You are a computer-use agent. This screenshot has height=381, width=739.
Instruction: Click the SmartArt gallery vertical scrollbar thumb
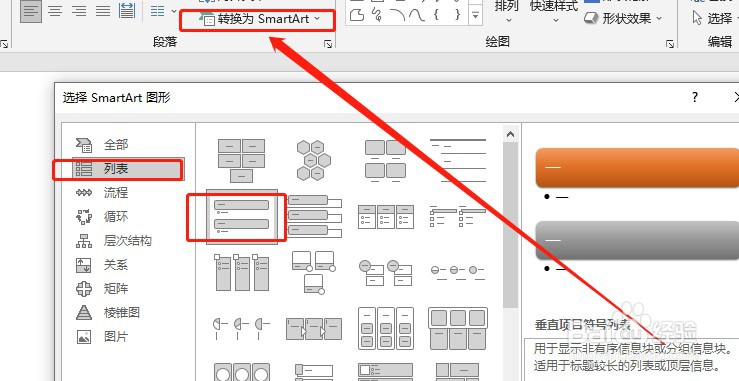click(510, 225)
